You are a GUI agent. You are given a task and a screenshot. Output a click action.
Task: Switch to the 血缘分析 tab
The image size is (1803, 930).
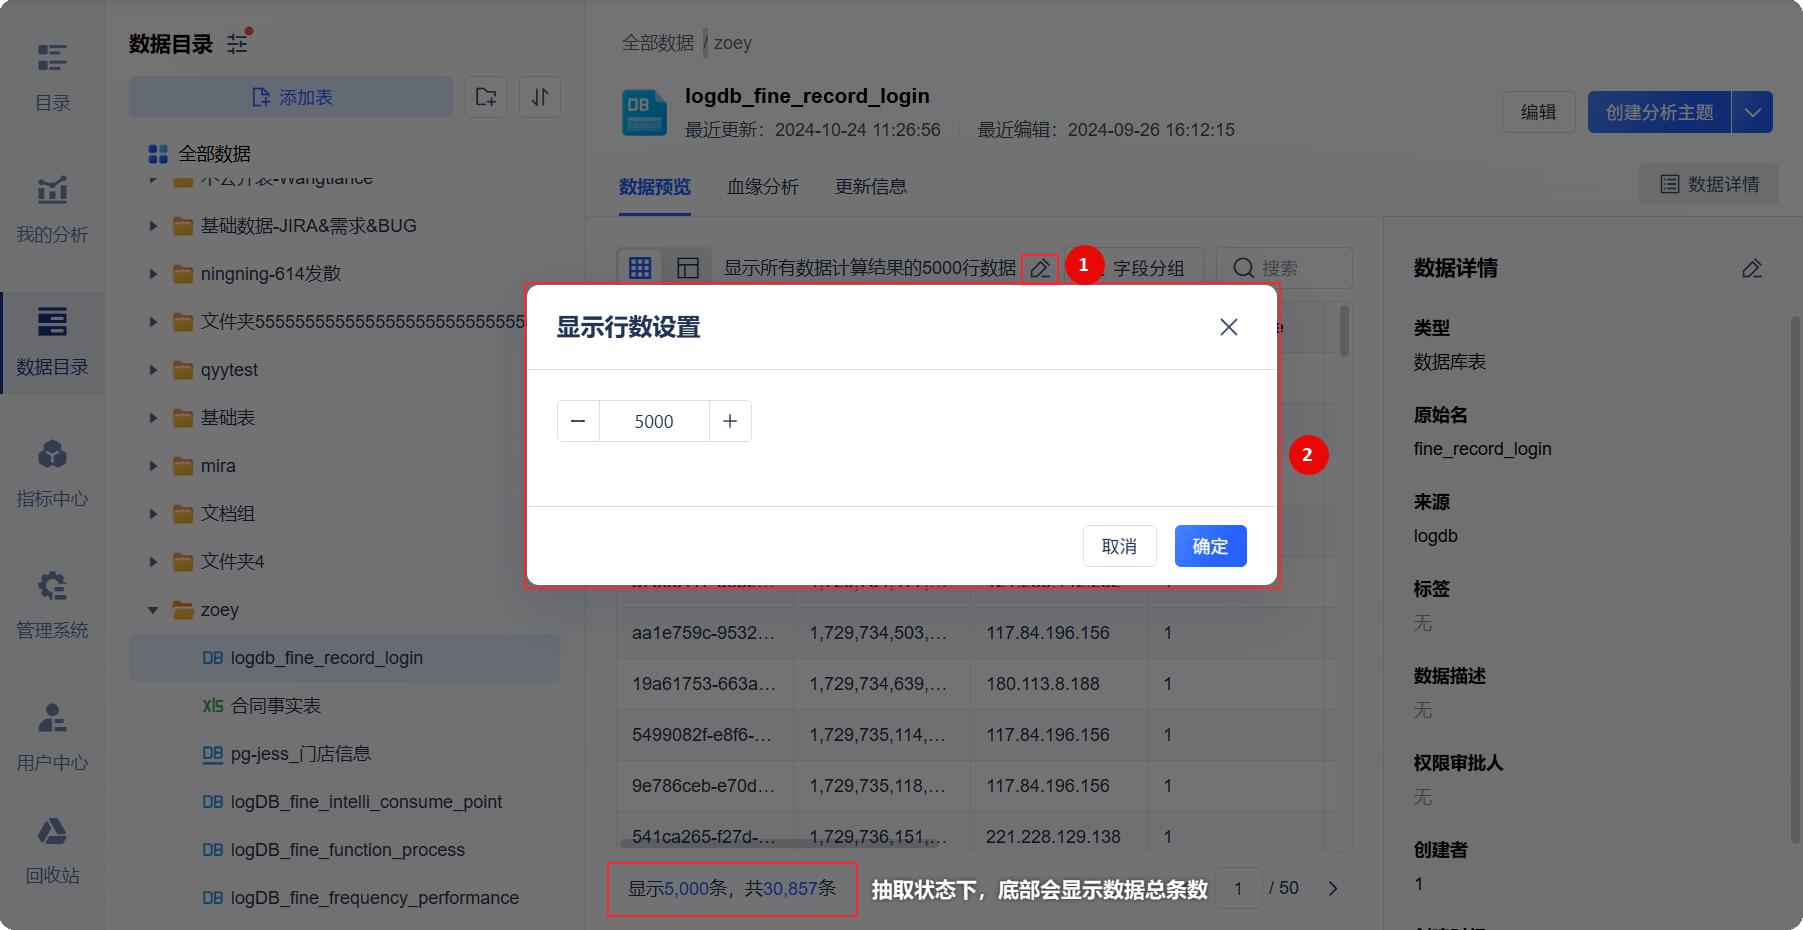coord(763,187)
